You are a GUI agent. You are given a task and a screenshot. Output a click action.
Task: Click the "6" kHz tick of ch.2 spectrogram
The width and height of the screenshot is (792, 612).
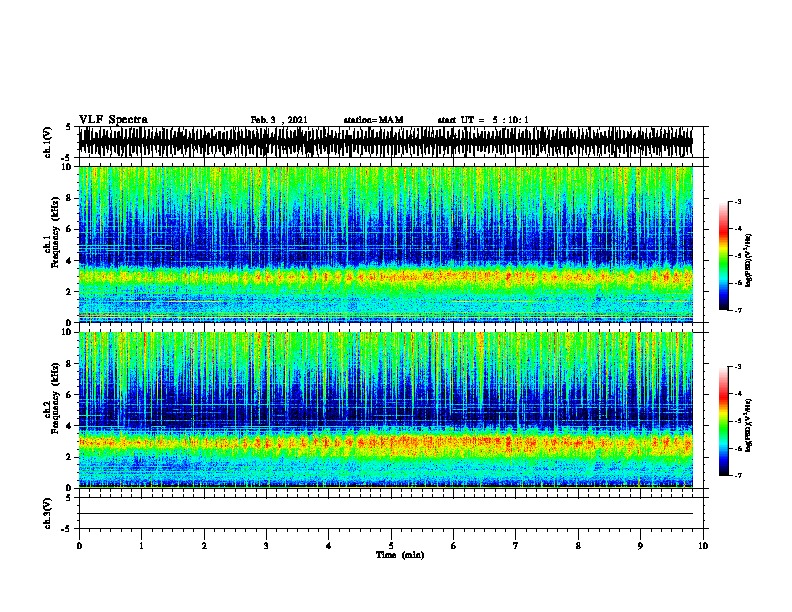click(x=70, y=395)
